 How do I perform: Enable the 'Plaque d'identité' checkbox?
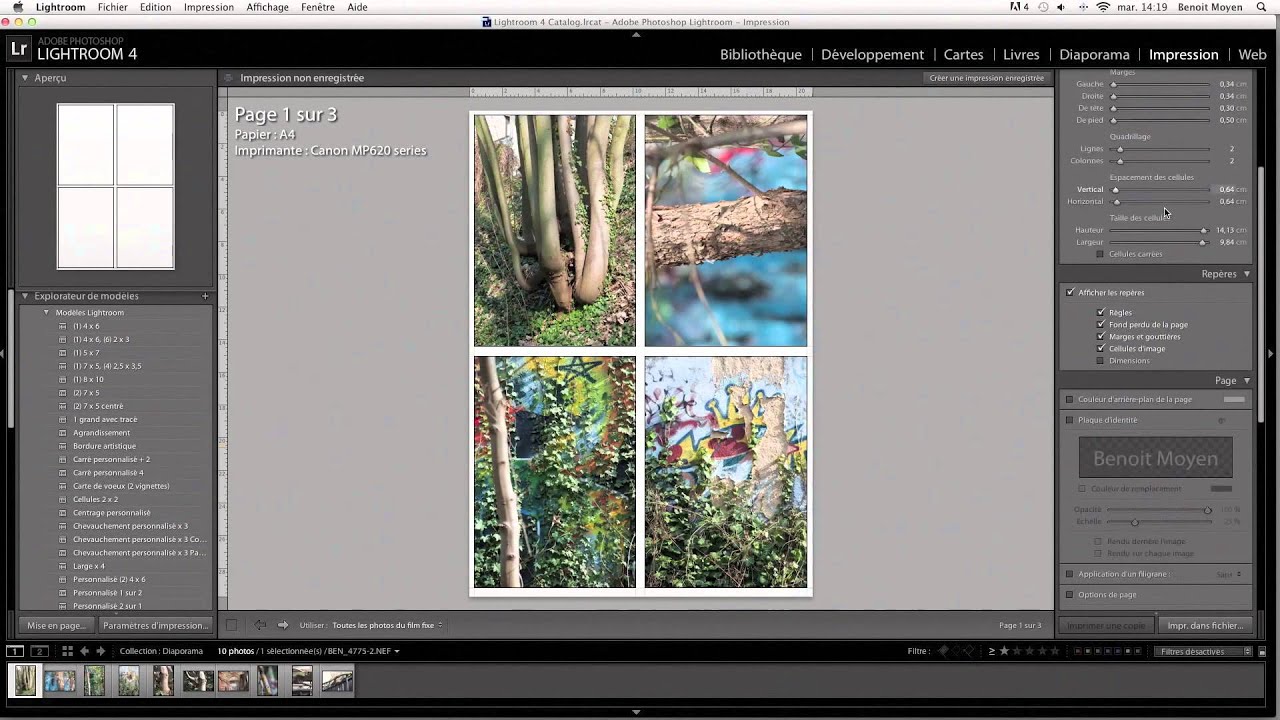pos(1069,420)
